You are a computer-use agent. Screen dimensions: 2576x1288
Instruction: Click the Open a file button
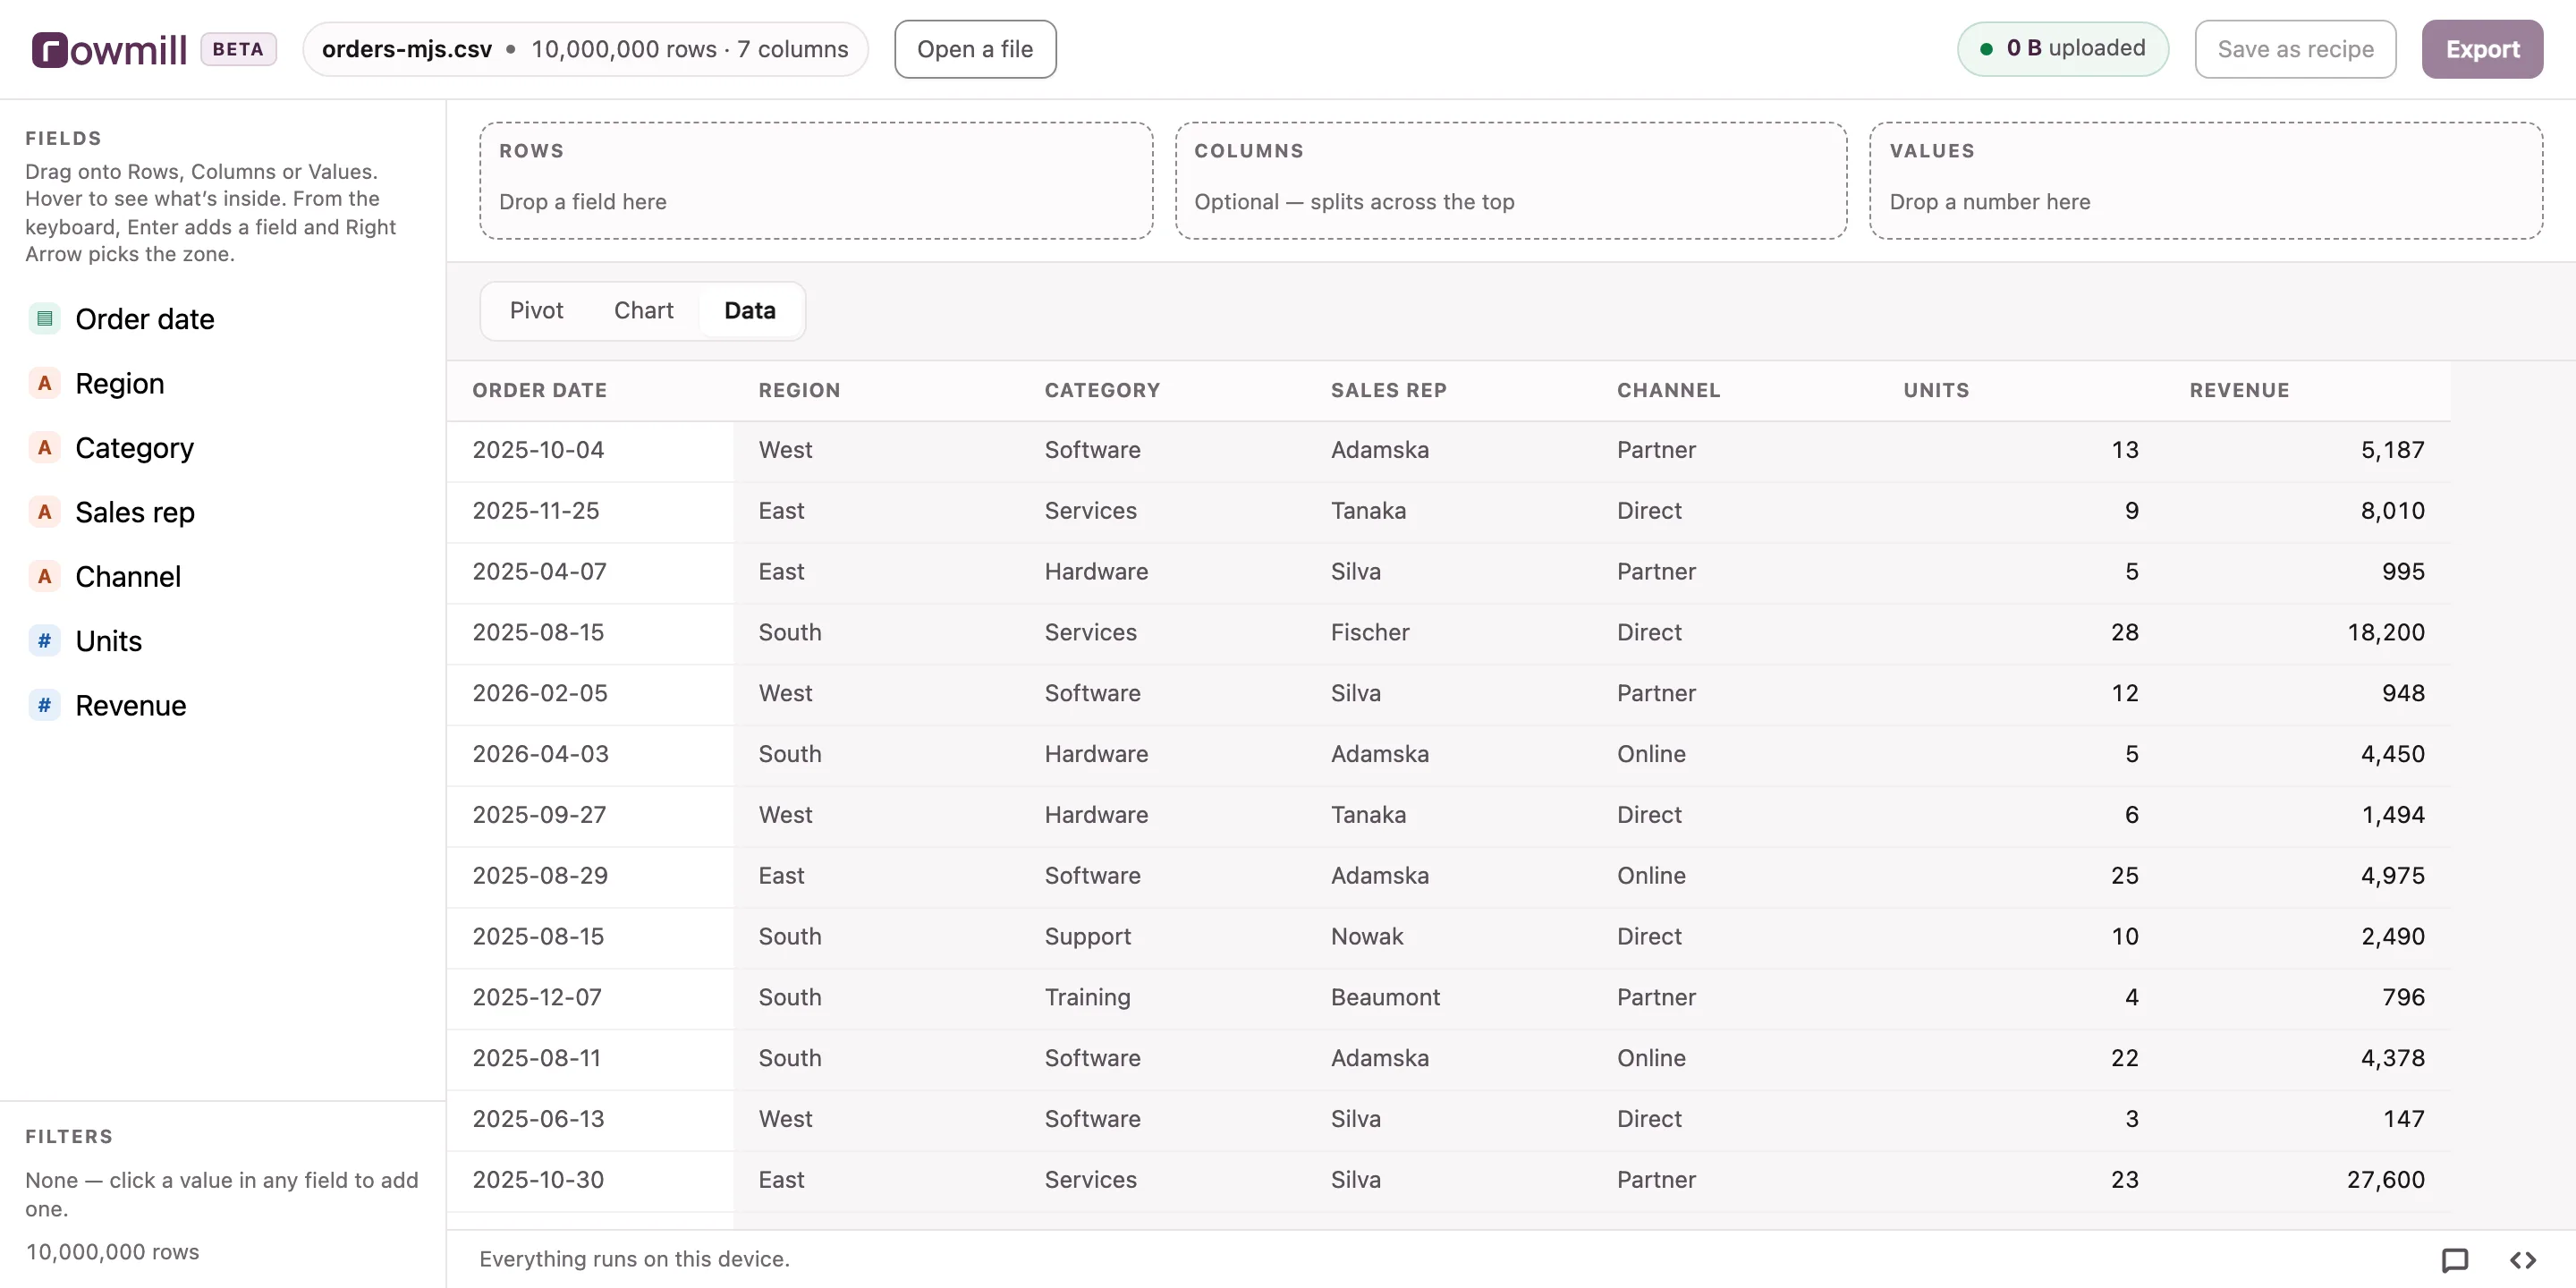(975, 49)
